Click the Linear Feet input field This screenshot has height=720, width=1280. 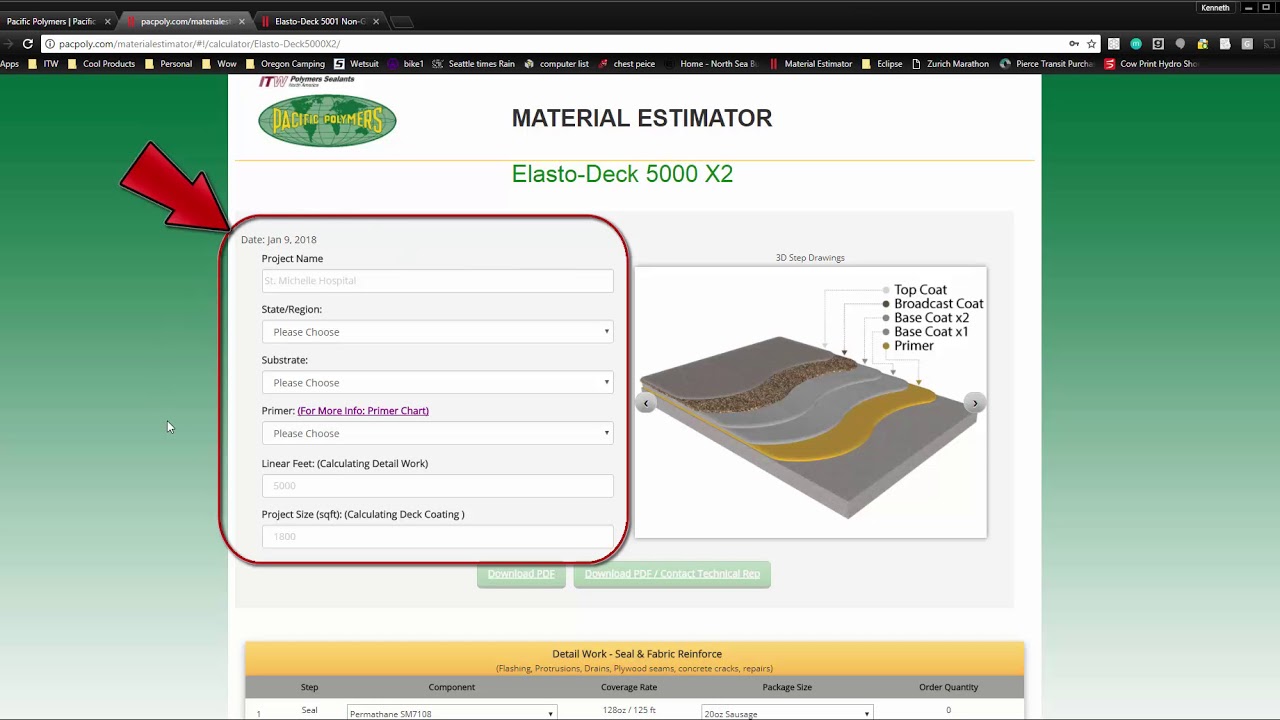coord(437,486)
